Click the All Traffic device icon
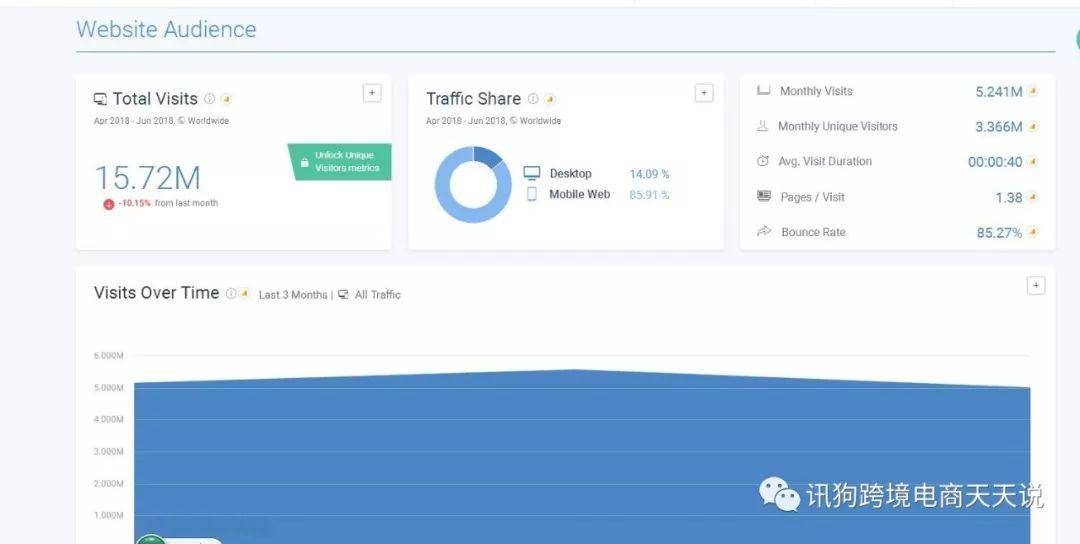Screen dimensions: 1080x544 click(x=343, y=295)
